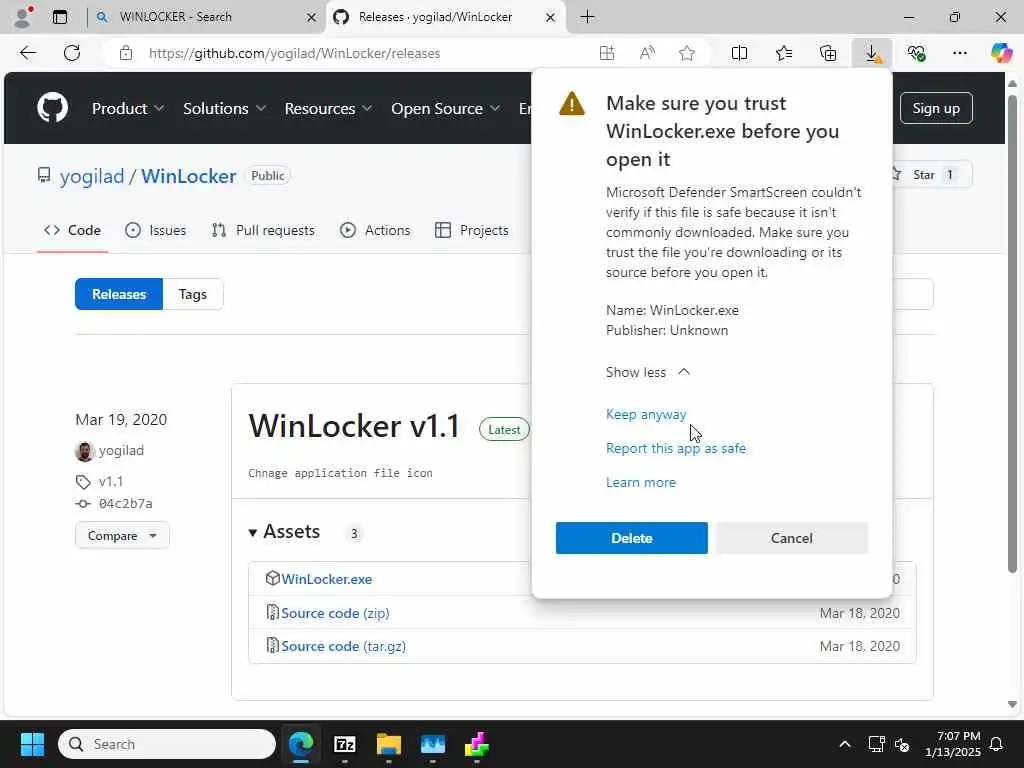Expand the Resources menu
1024x768 pixels.
coord(328,108)
